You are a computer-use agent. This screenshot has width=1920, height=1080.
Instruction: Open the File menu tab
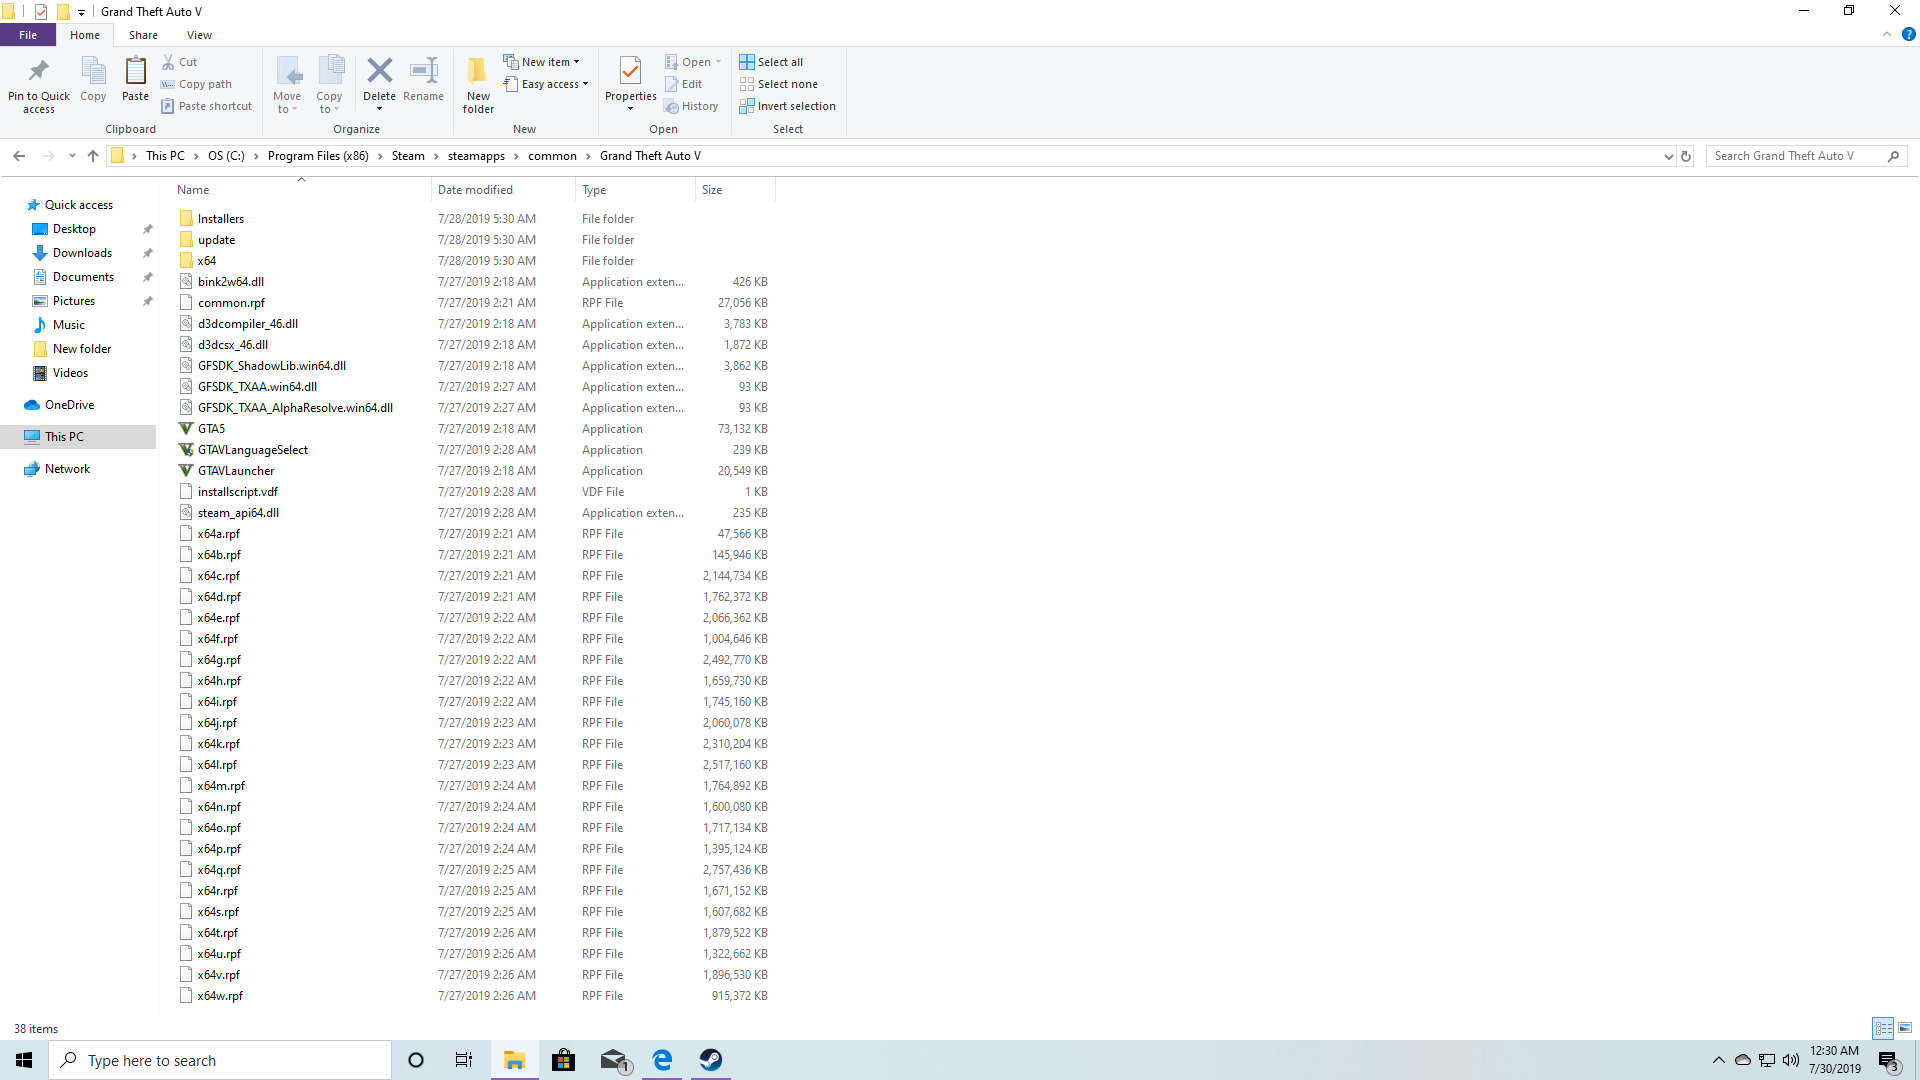28,35
